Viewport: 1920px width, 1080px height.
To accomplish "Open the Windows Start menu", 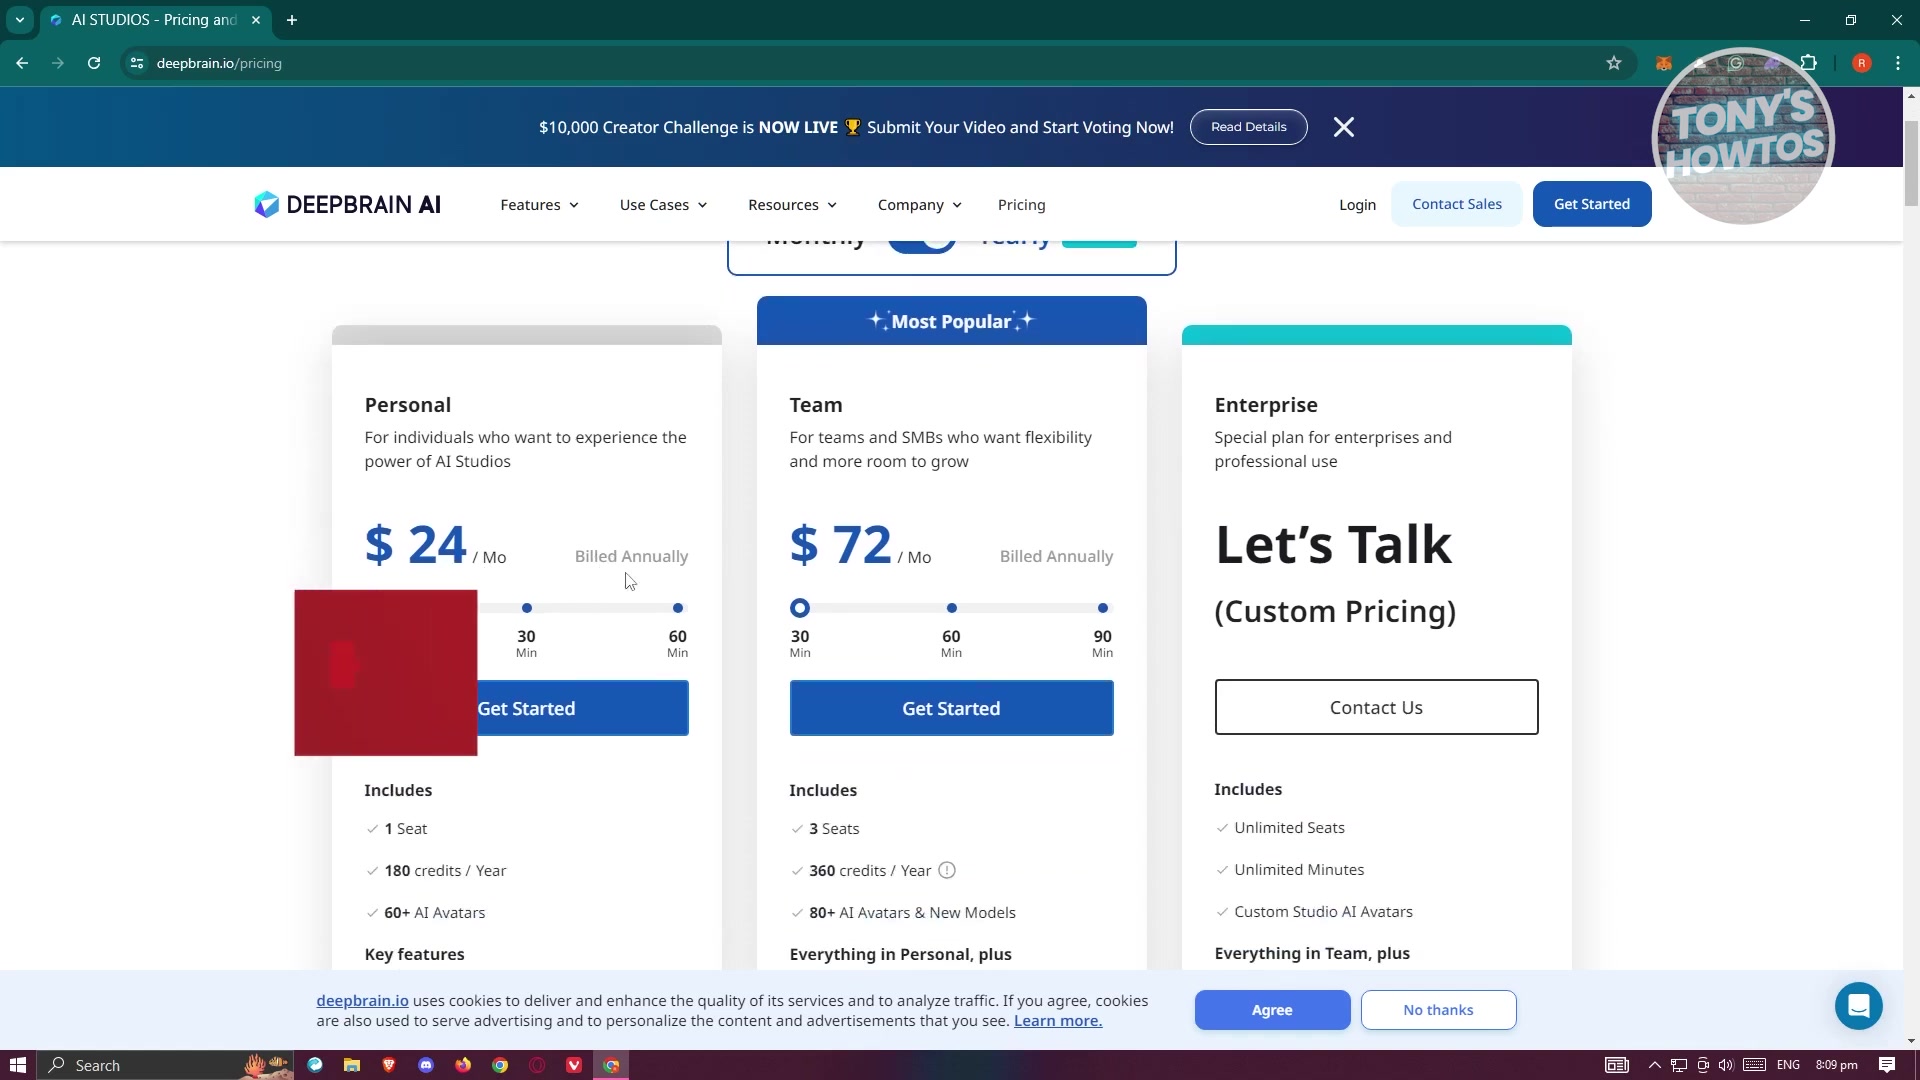I will [x=17, y=1065].
